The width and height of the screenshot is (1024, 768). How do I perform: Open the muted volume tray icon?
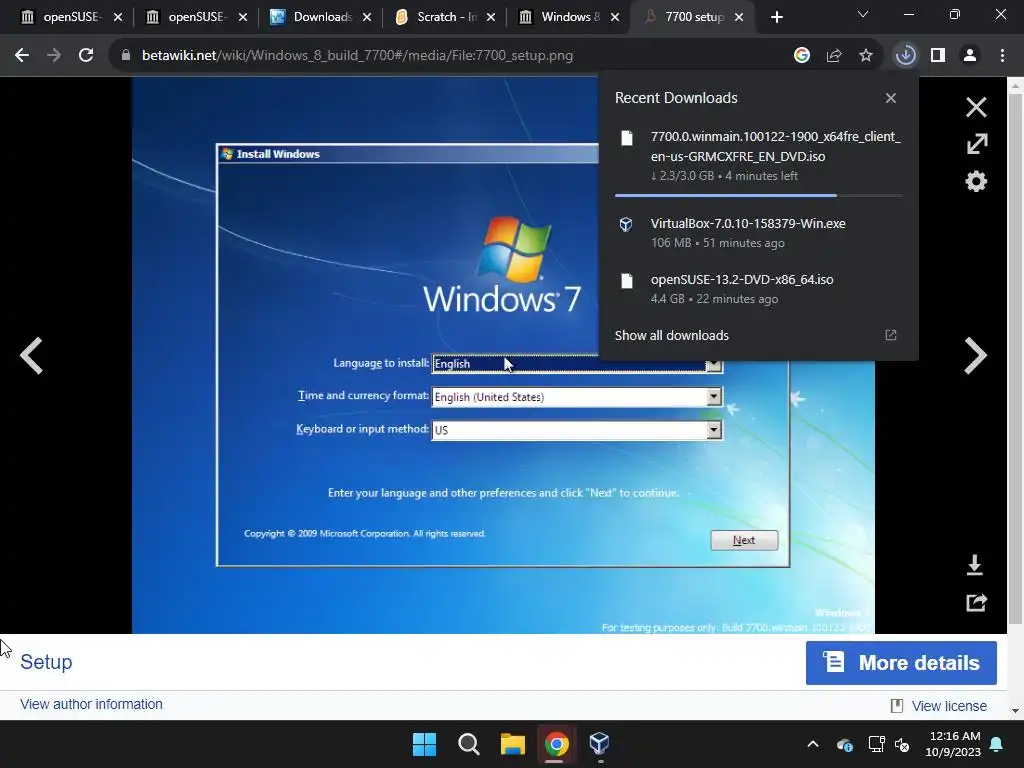tap(902, 744)
